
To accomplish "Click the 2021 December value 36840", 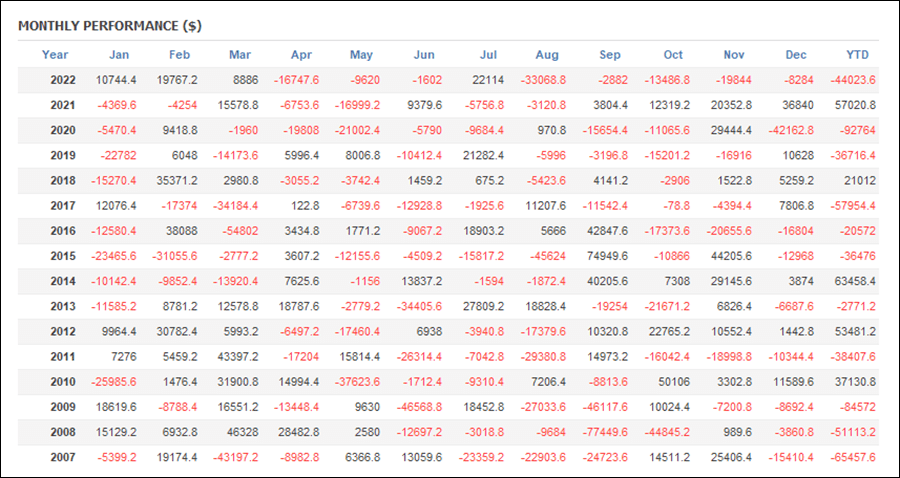I will pos(798,106).
